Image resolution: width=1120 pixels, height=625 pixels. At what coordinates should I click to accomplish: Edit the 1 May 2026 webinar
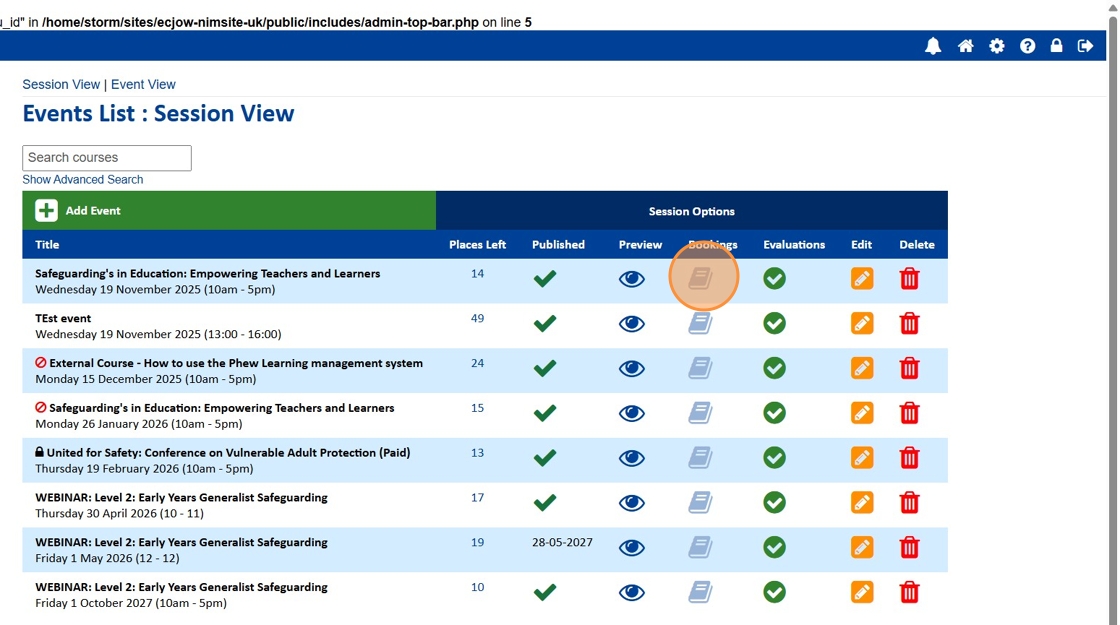tap(862, 548)
